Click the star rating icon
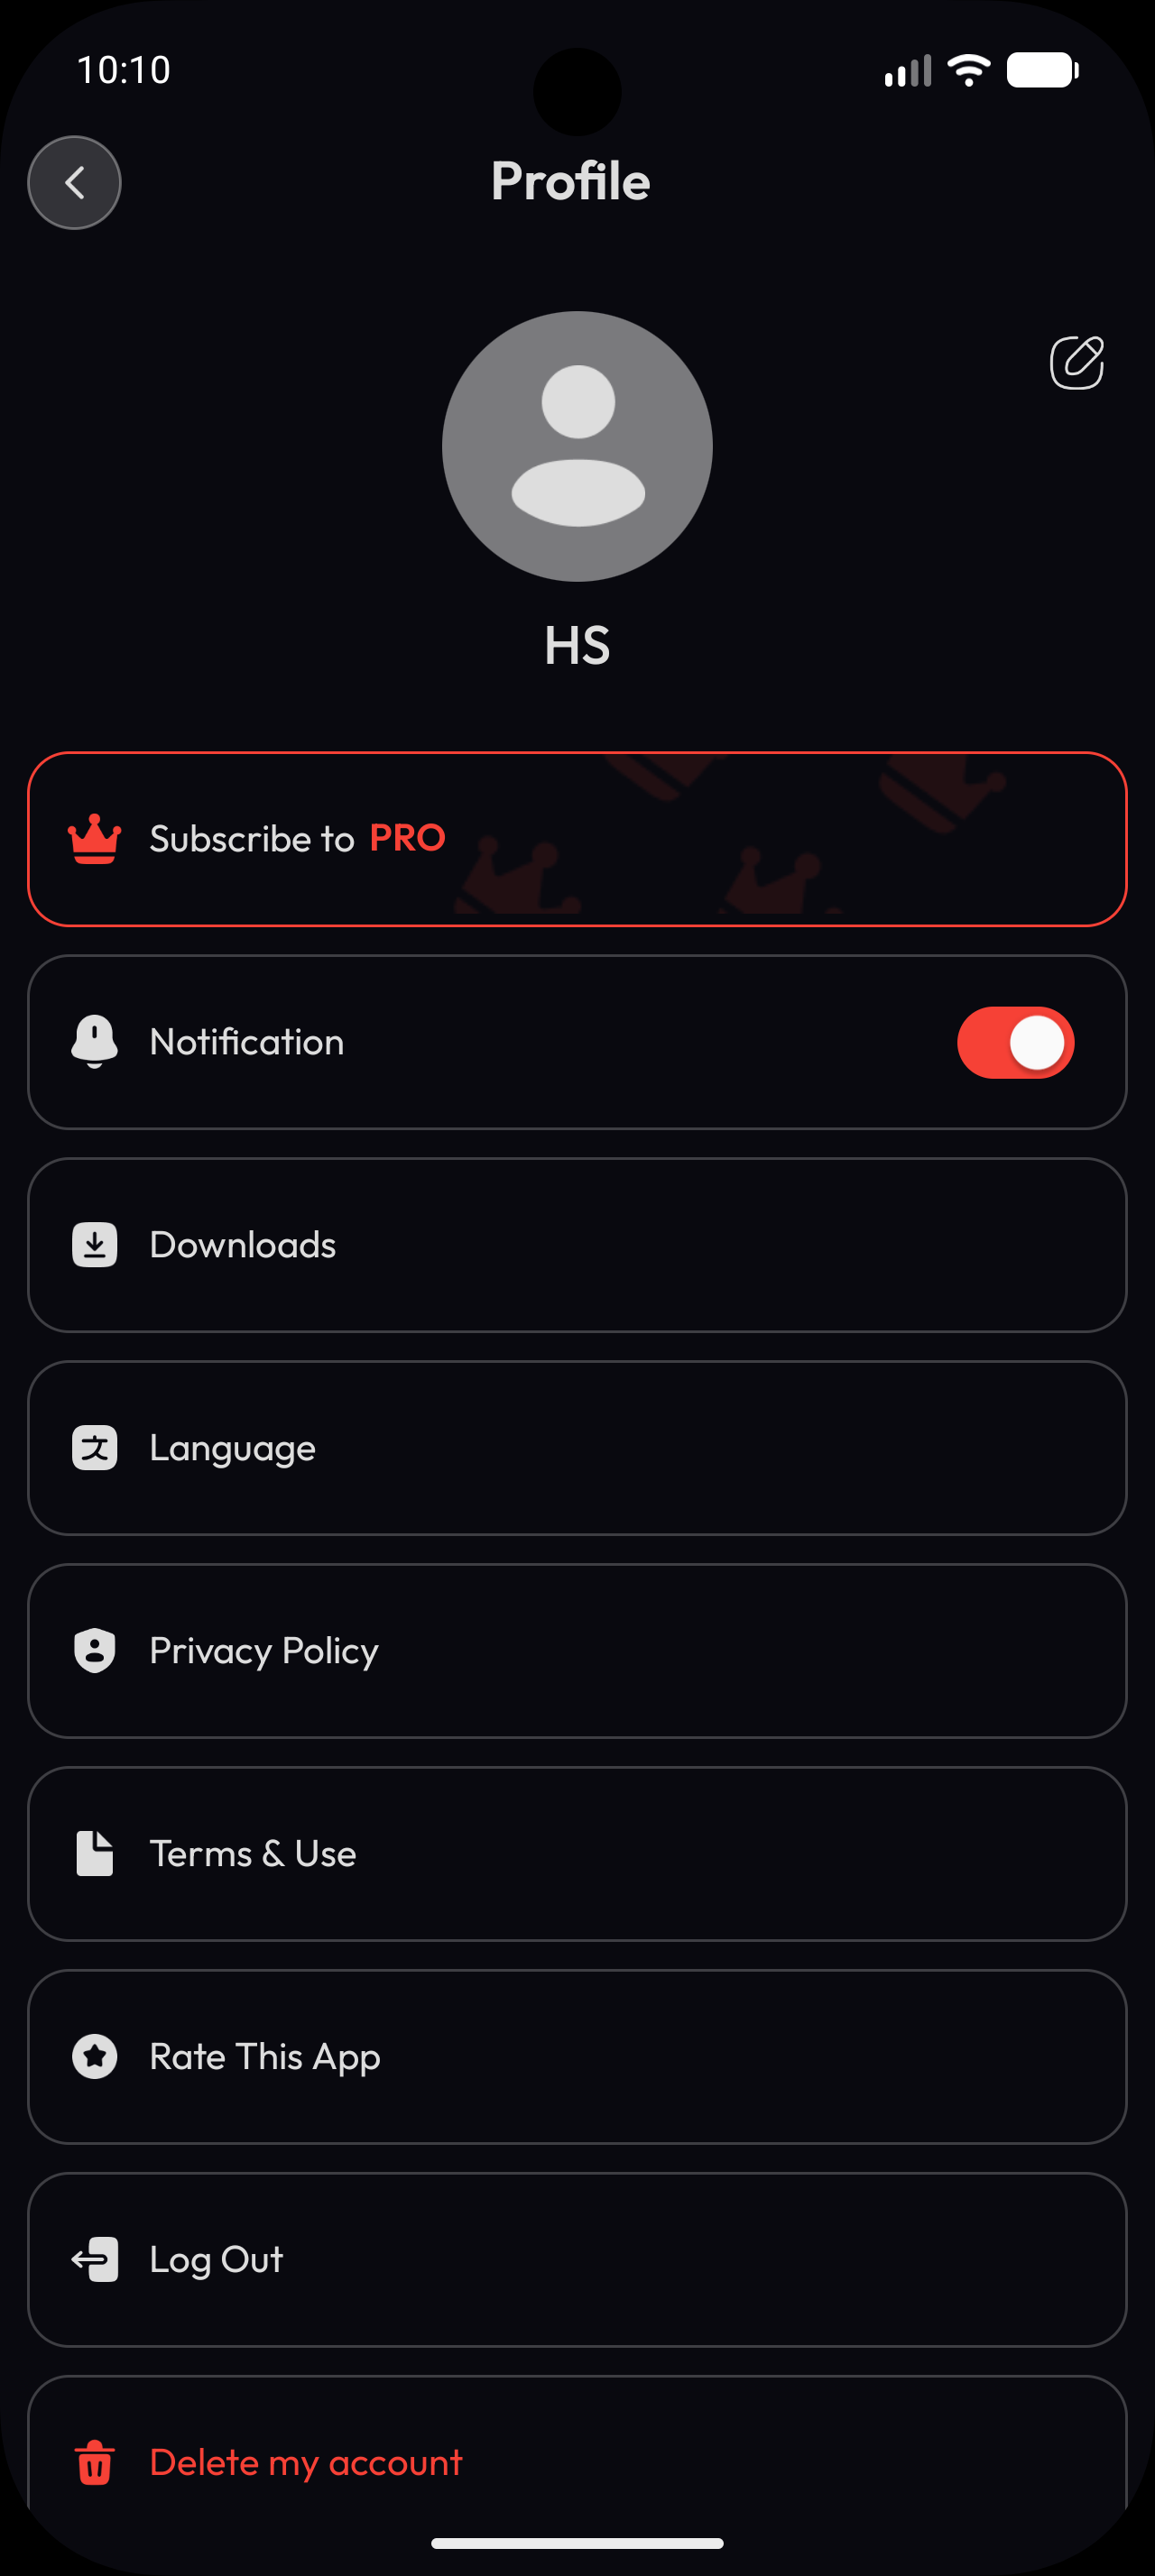The width and height of the screenshot is (1155, 2576). [95, 2057]
